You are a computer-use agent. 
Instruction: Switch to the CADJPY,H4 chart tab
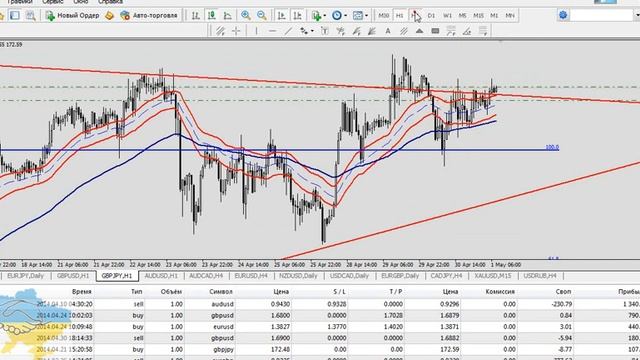coord(446,276)
